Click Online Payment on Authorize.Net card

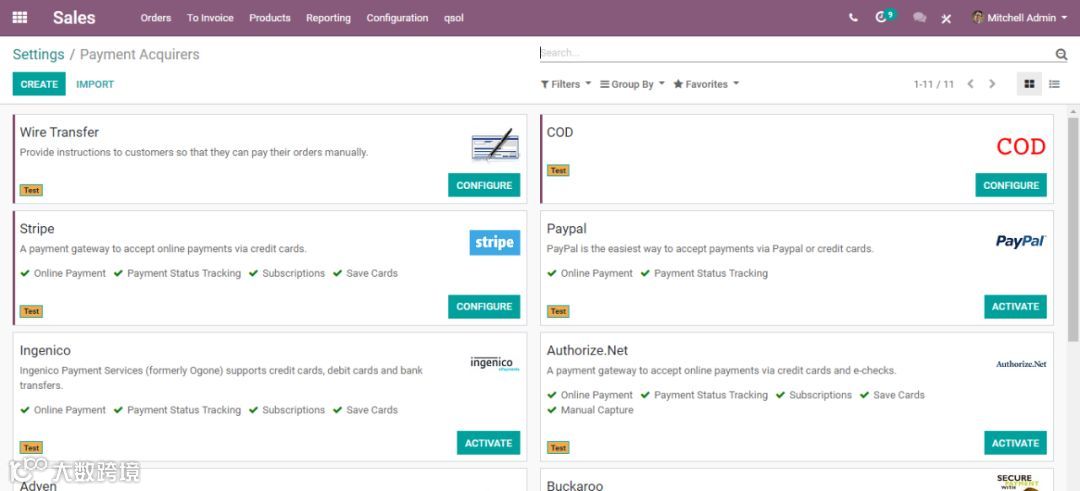coord(590,395)
